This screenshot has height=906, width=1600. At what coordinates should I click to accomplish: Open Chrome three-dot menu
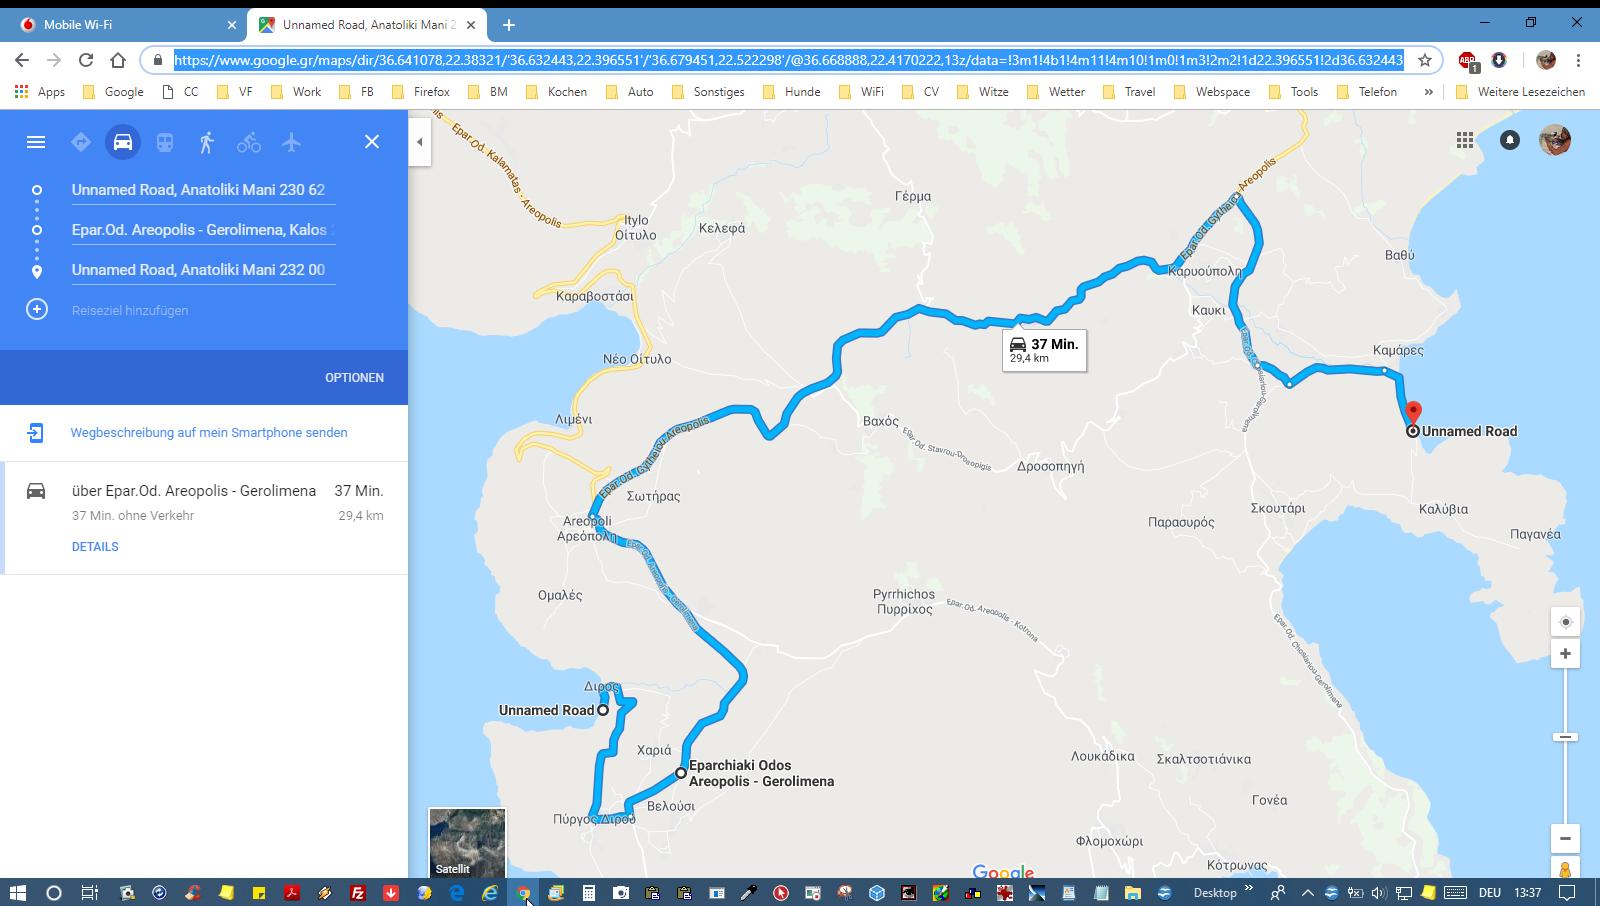click(1578, 60)
